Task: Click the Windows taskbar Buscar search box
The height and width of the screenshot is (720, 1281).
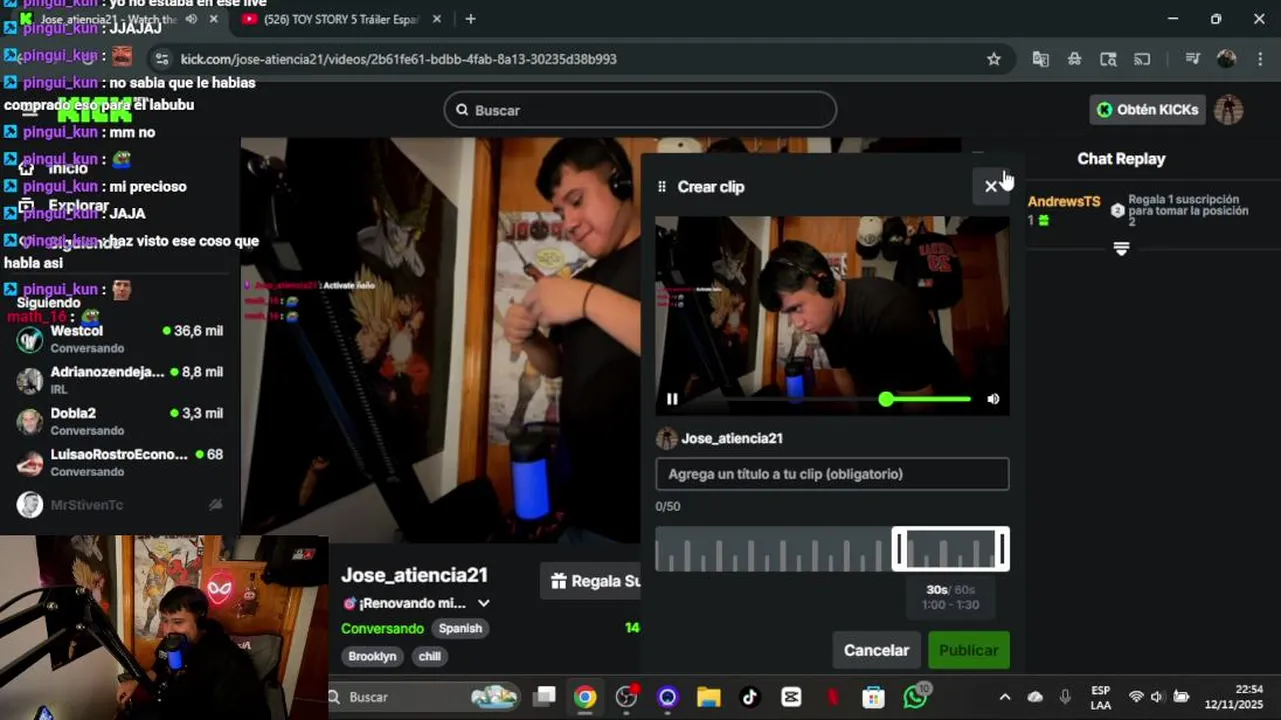Action: [425, 697]
